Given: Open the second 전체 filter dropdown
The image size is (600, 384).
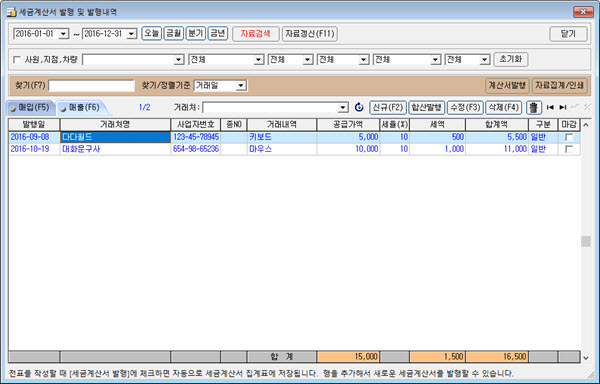Looking at the screenshot, I should pos(308,60).
